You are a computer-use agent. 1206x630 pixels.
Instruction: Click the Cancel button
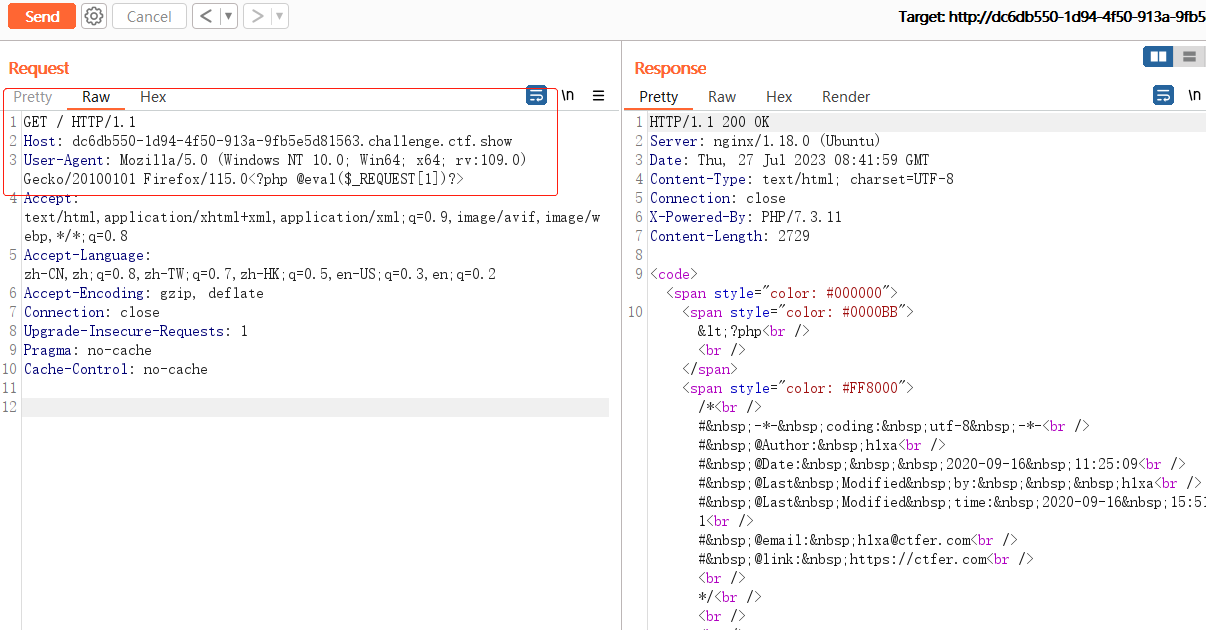tap(149, 16)
